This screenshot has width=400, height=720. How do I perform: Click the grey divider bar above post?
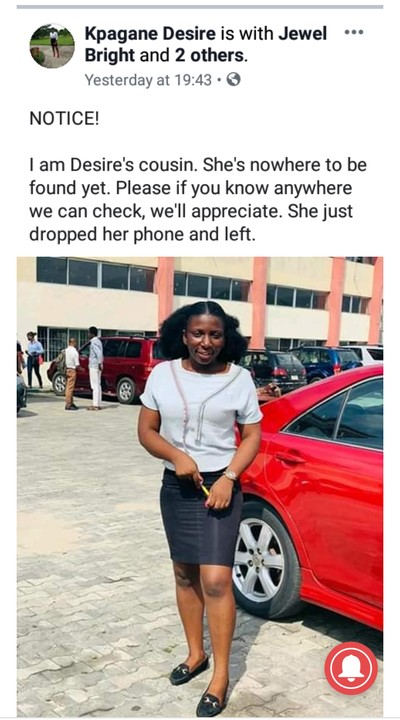point(200,7)
